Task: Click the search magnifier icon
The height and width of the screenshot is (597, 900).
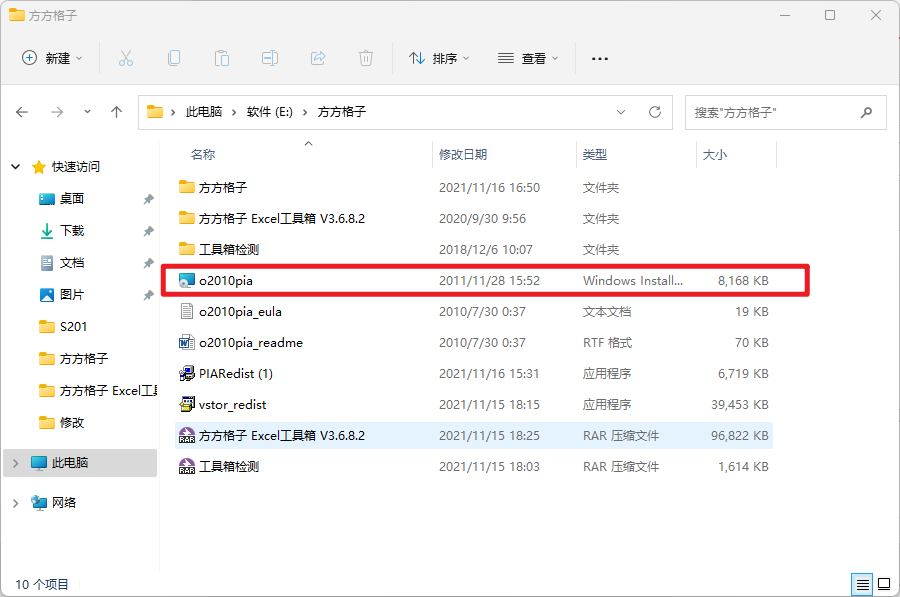Action: coord(867,113)
